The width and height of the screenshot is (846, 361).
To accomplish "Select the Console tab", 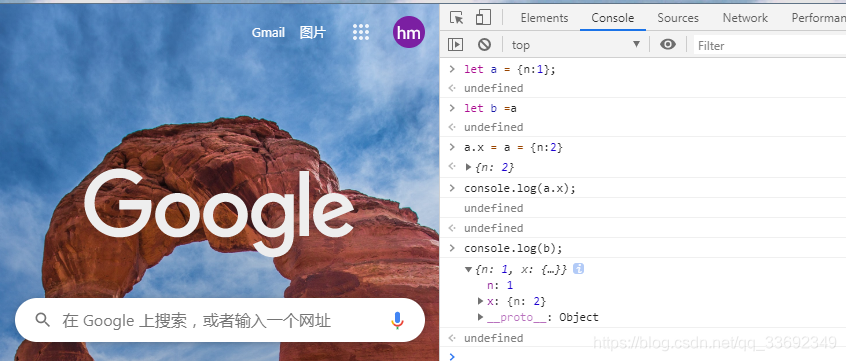I will click(613, 18).
